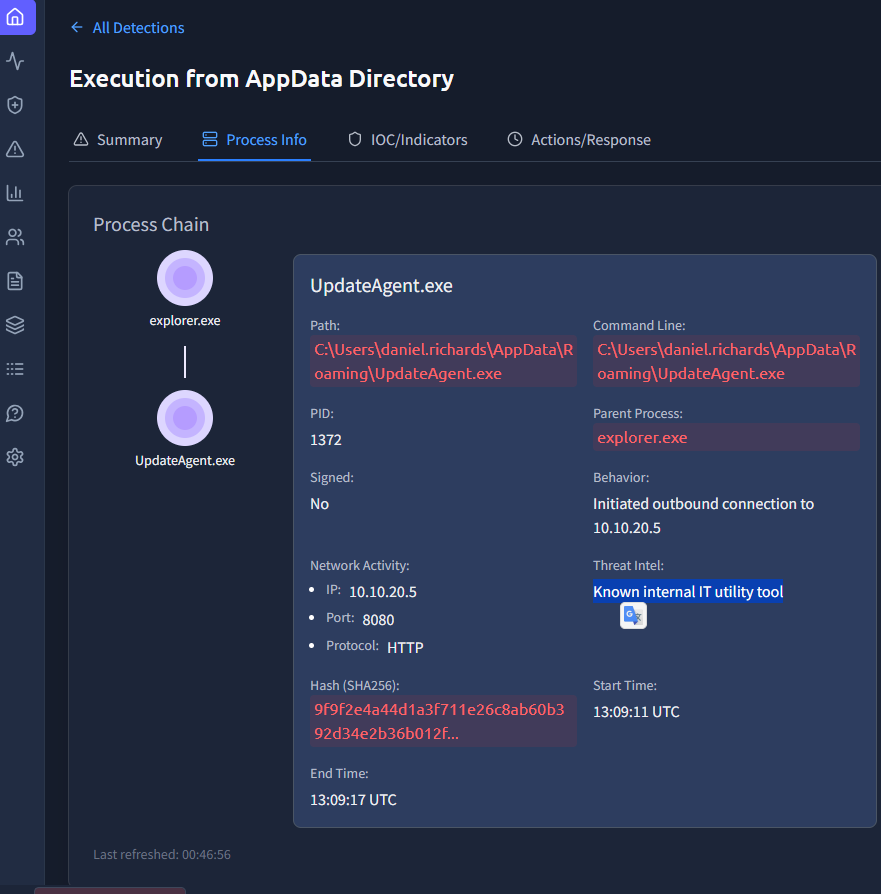Click the shield plus sidebar icon
The height and width of the screenshot is (894, 881).
(x=15, y=105)
